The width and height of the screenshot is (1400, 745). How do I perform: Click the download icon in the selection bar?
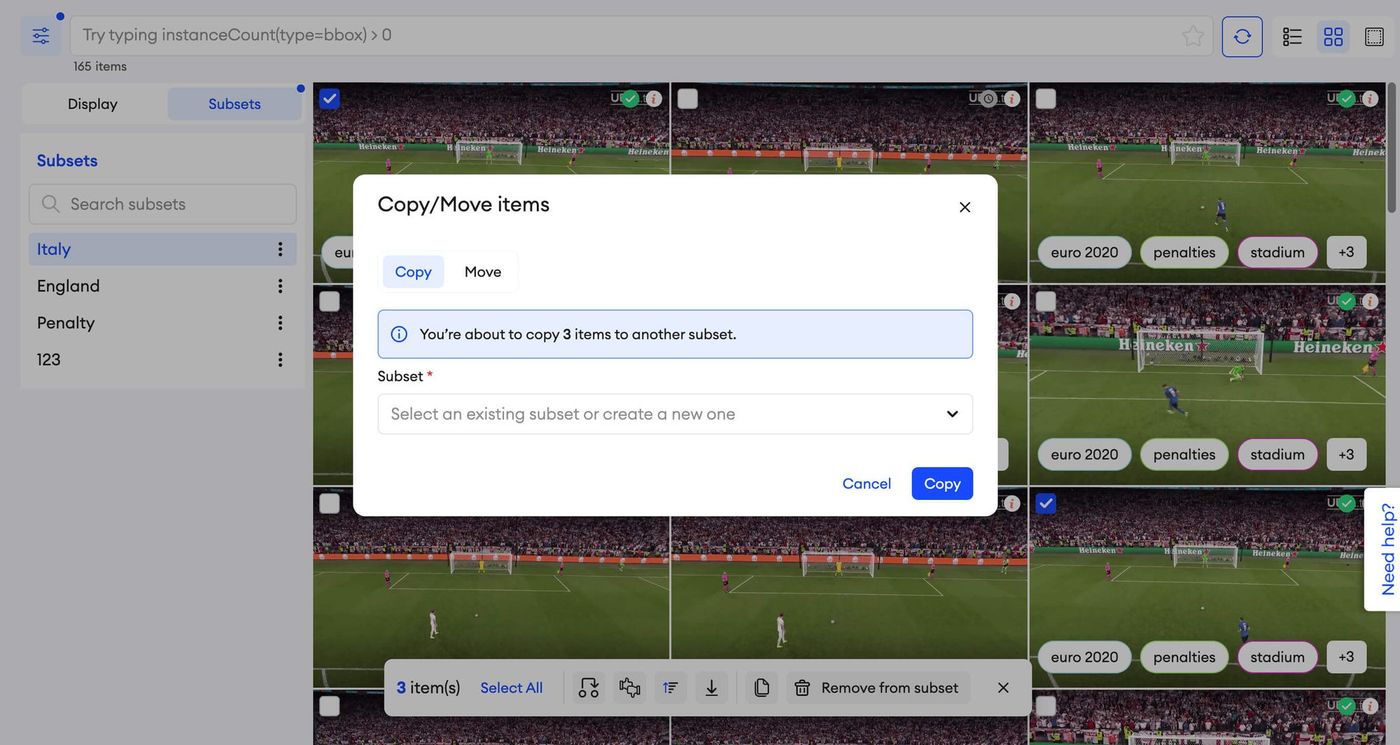pyautogui.click(x=711, y=688)
